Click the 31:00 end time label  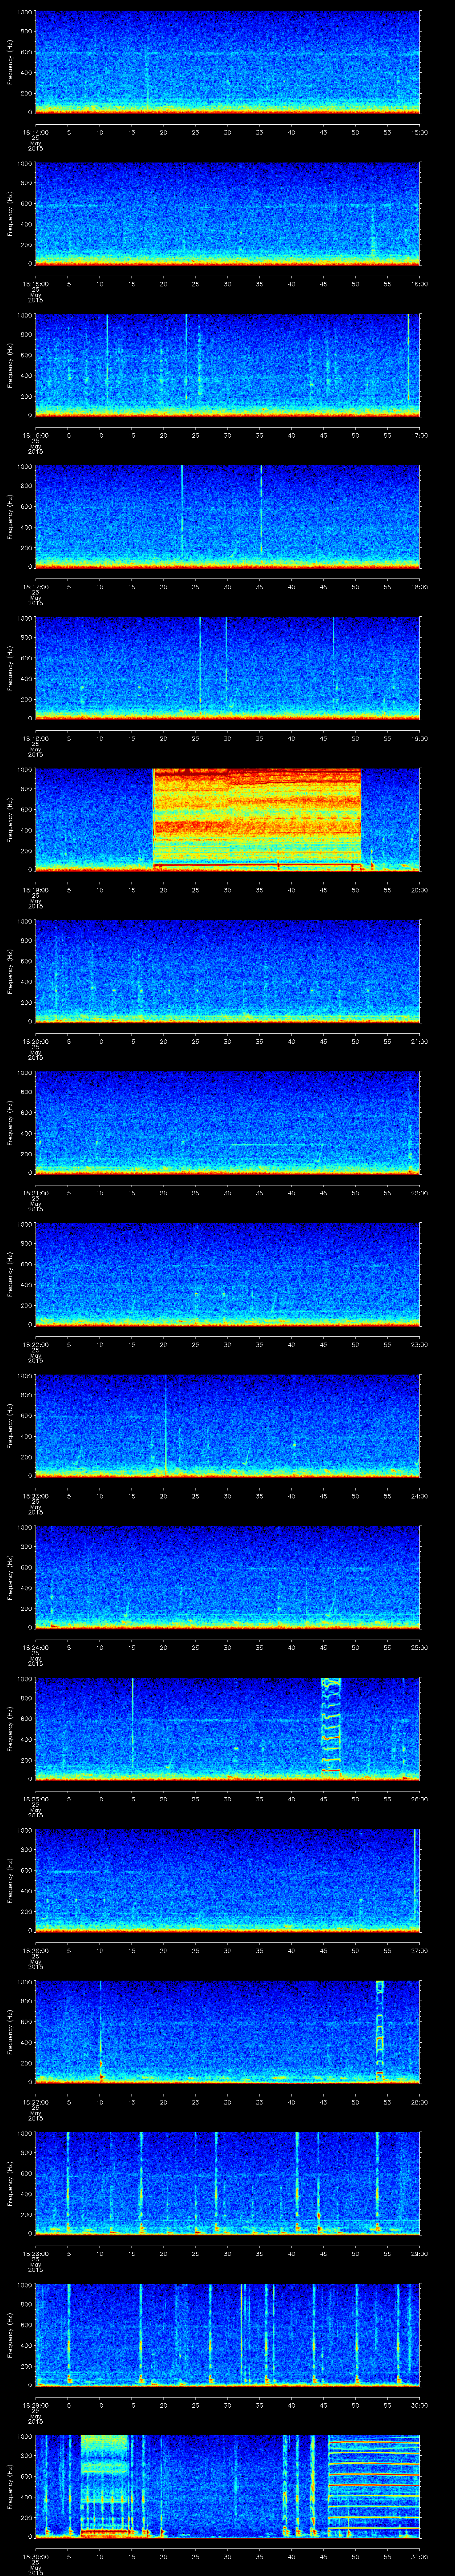(420, 2556)
